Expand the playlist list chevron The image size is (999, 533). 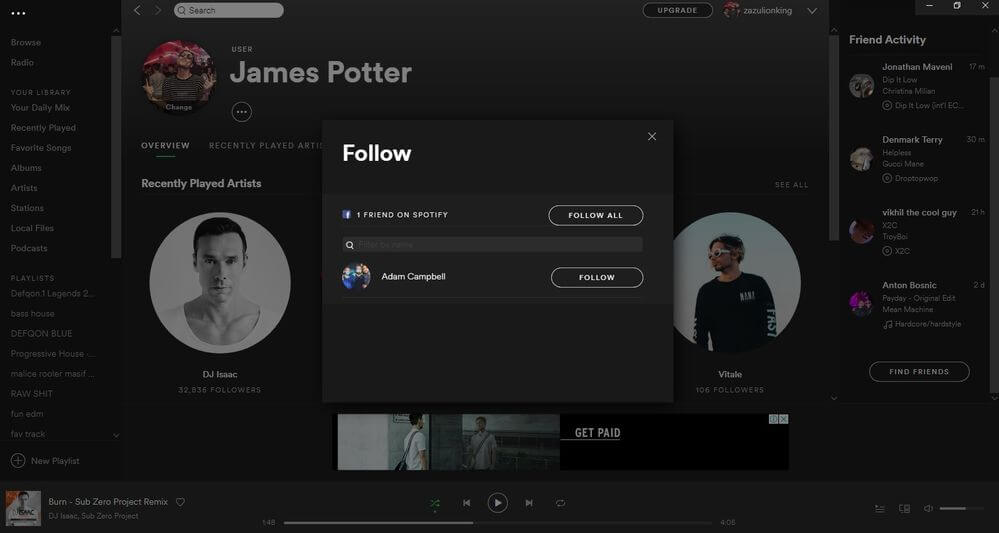(x=116, y=436)
